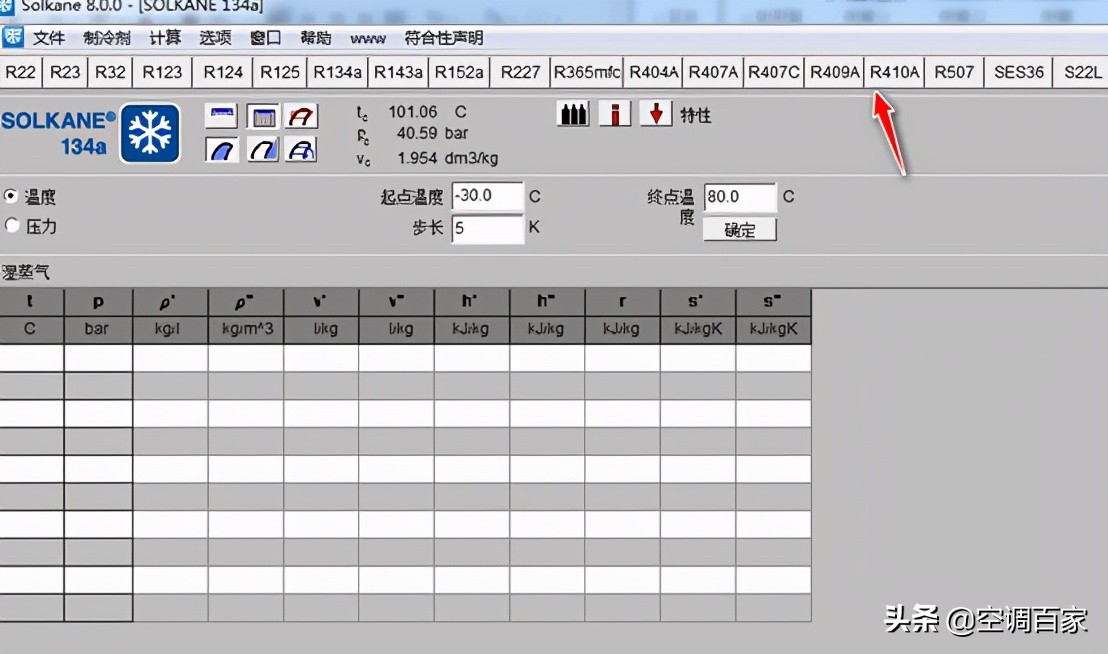Open the flat blue bar toolbar icon
The height and width of the screenshot is (654, 1108).
pos(221,116)
